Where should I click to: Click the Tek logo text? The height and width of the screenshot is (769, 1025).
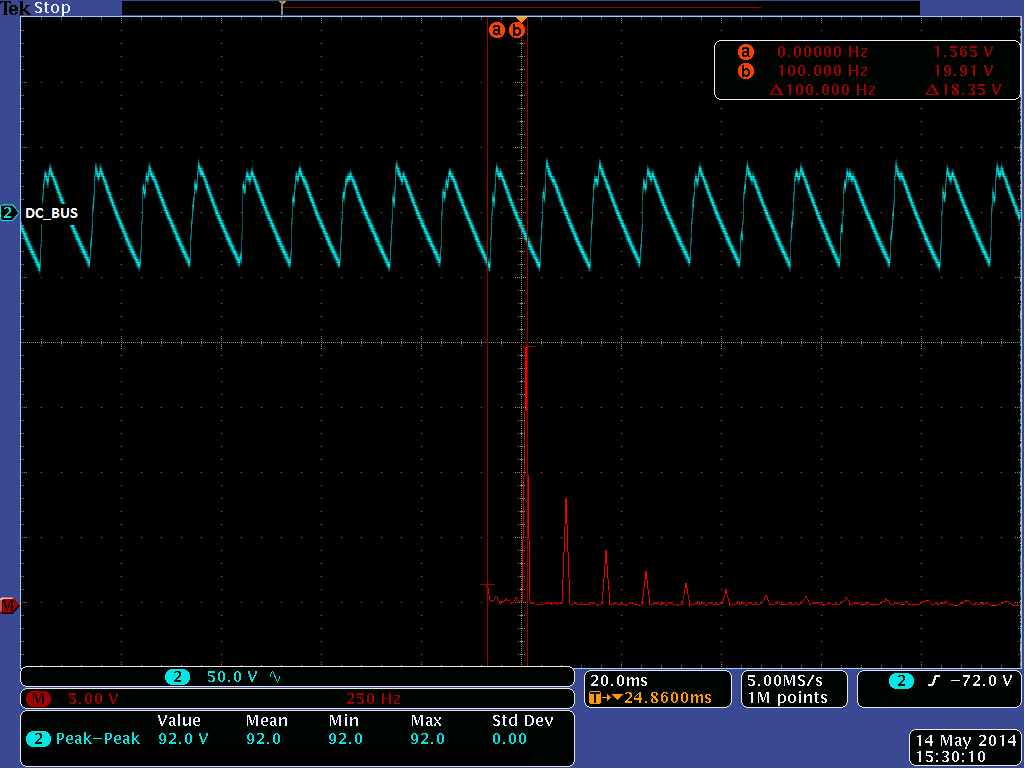(15, 9)
